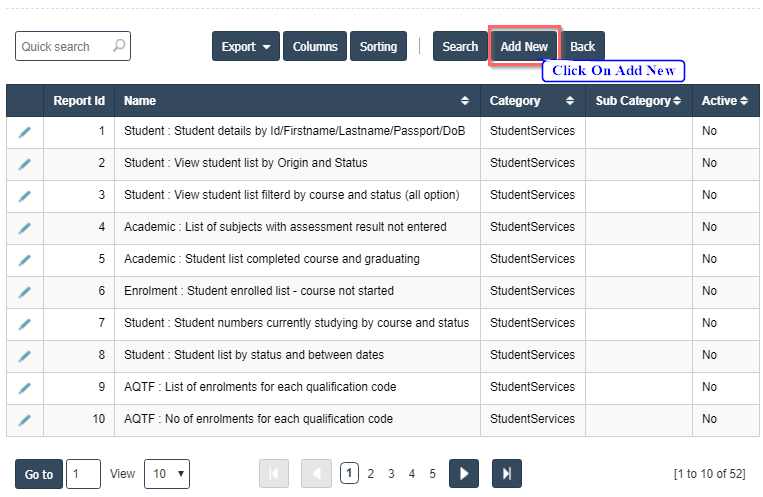The width and height of the screenshot is (763, 497).
Task: Open the Sorting options
Action: [x=378, y=47]
